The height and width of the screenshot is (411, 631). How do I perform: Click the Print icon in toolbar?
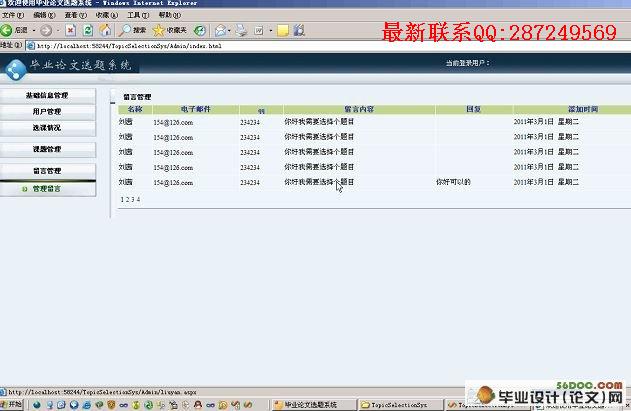[x=241, y=30]
